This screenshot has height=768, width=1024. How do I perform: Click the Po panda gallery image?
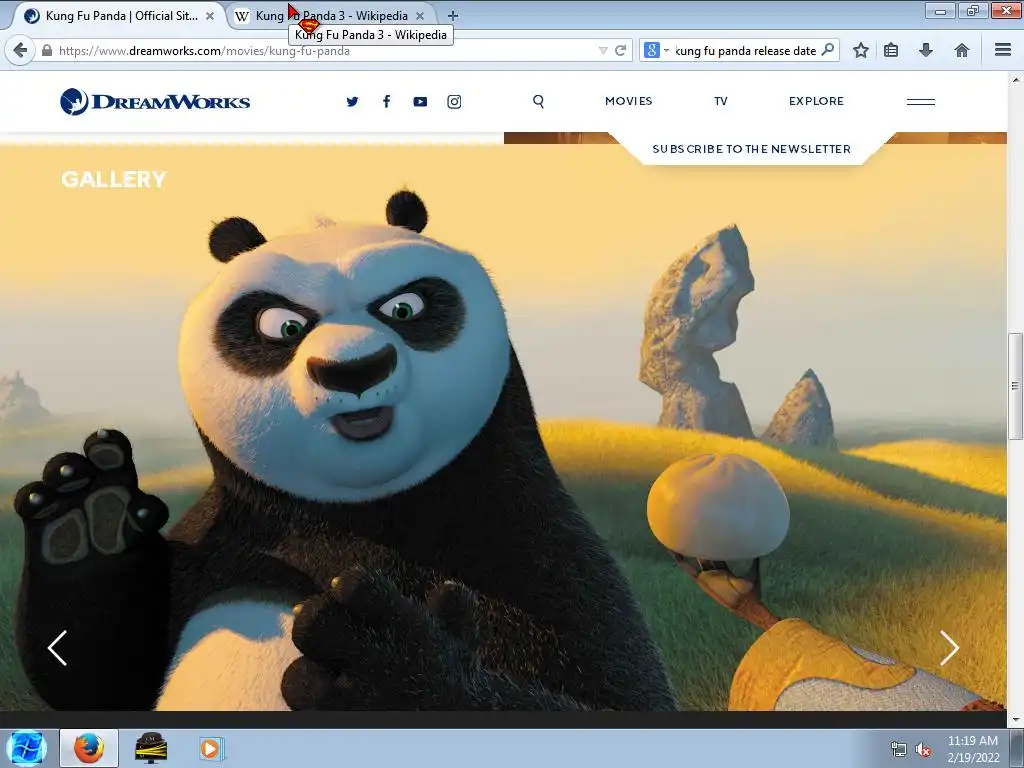(503, 428)
